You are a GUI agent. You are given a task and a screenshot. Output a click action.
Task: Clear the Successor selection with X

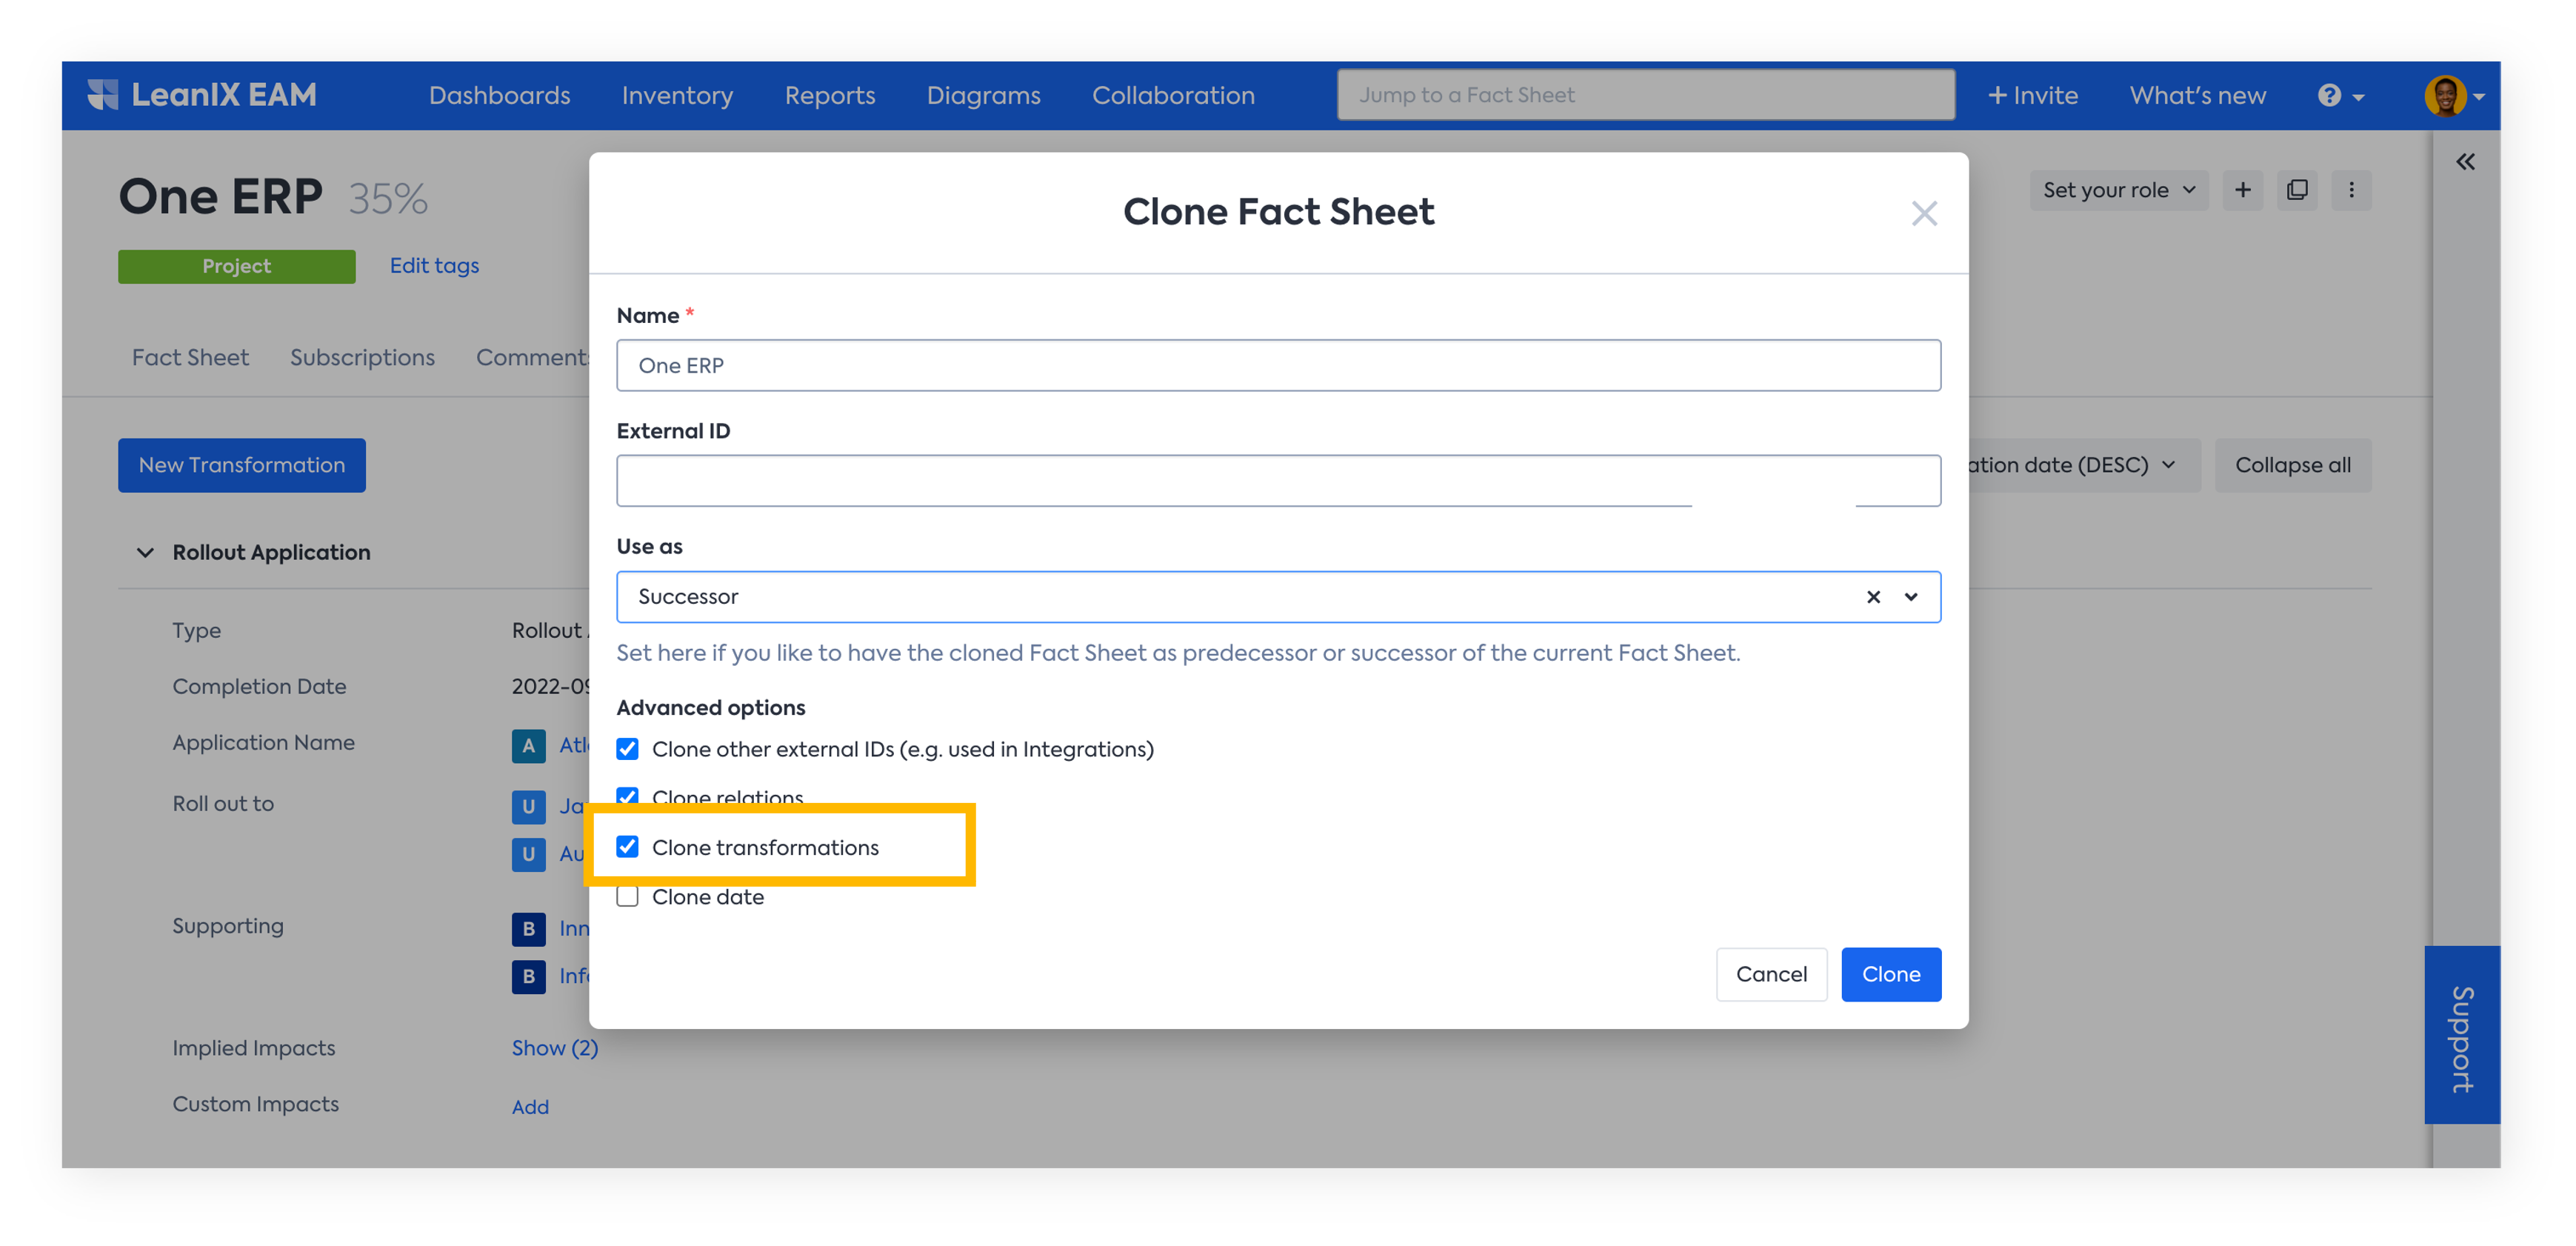[1873, 597]
